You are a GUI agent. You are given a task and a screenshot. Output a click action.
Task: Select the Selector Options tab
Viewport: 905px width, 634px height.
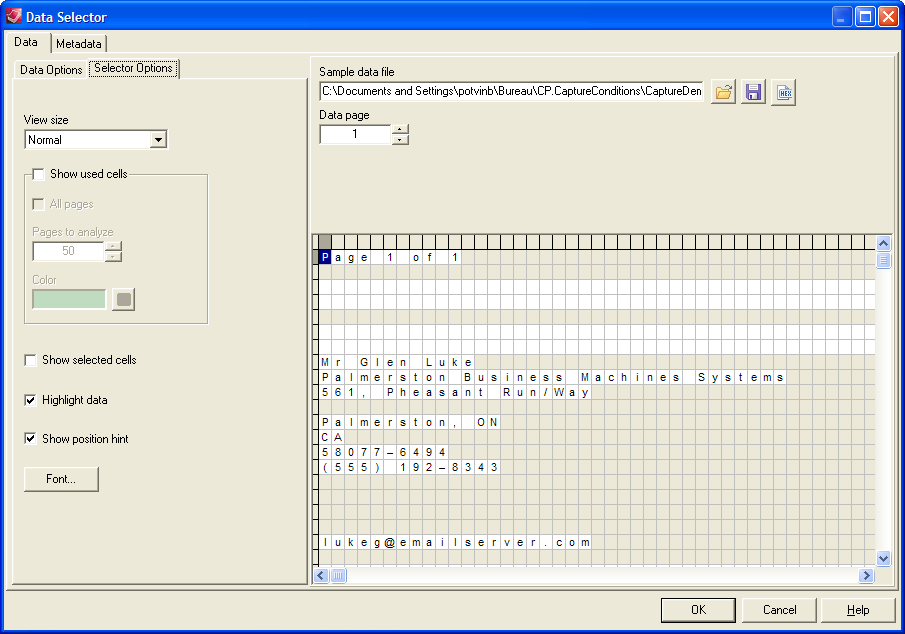point(134,69)
